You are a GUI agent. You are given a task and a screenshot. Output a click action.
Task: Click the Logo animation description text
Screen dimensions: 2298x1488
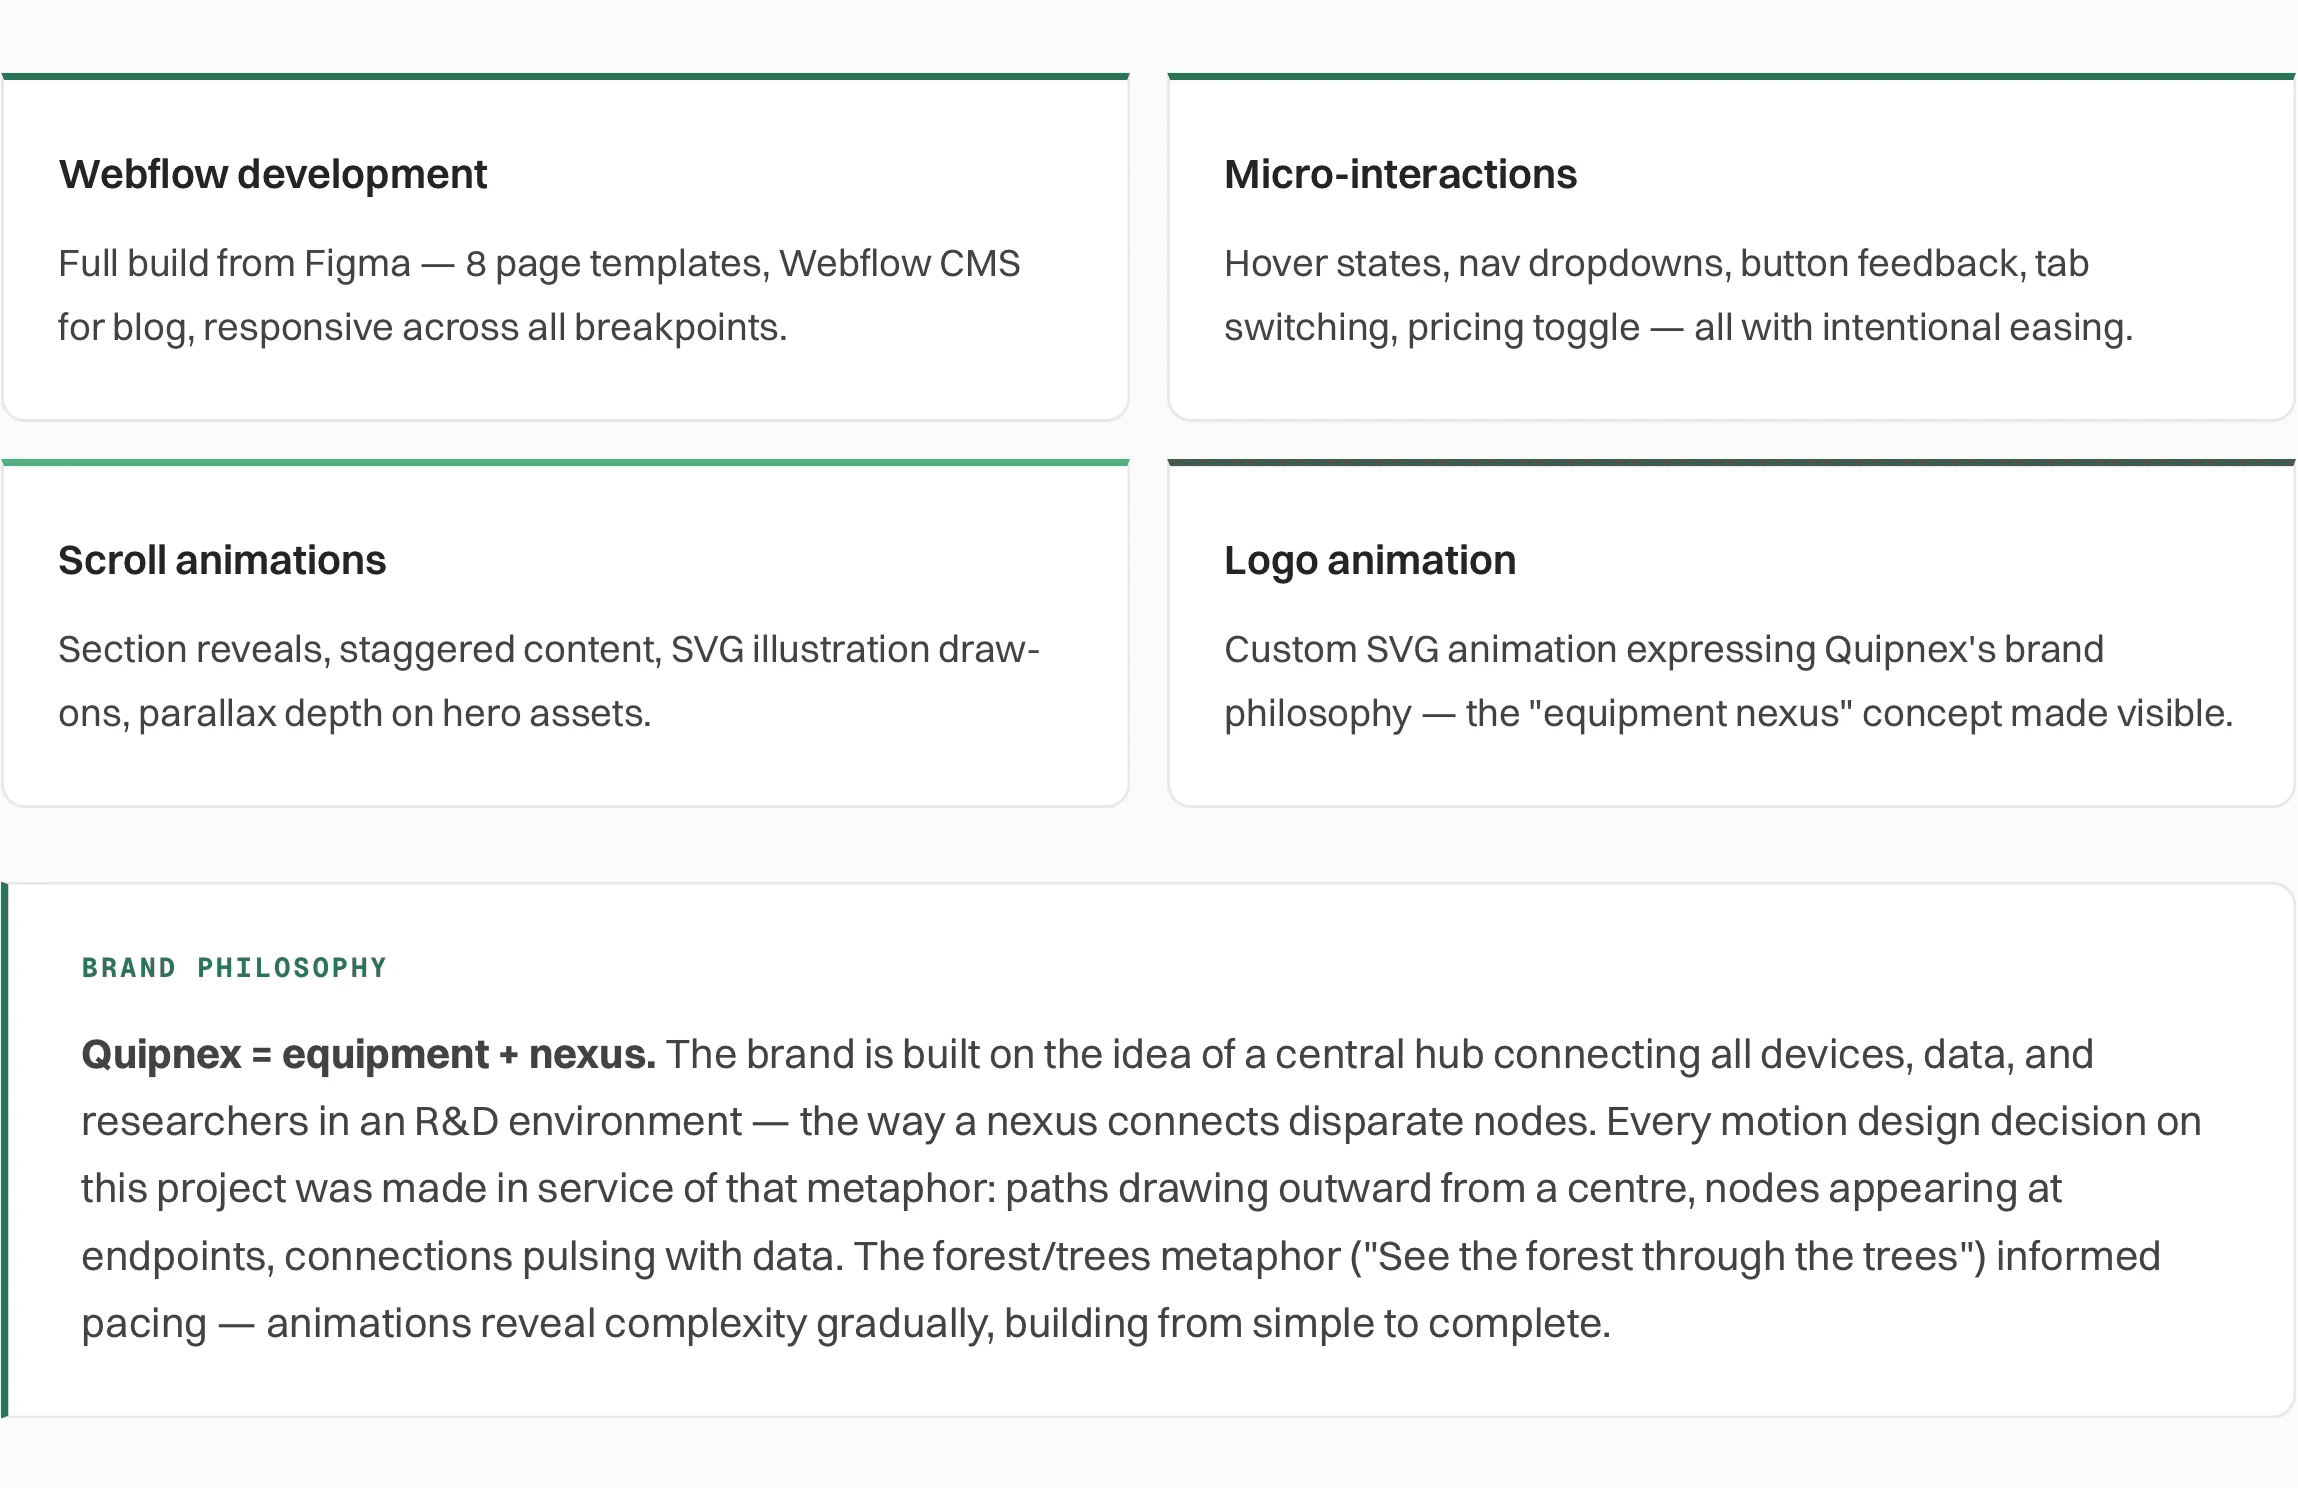click(x=1728, y=681)
